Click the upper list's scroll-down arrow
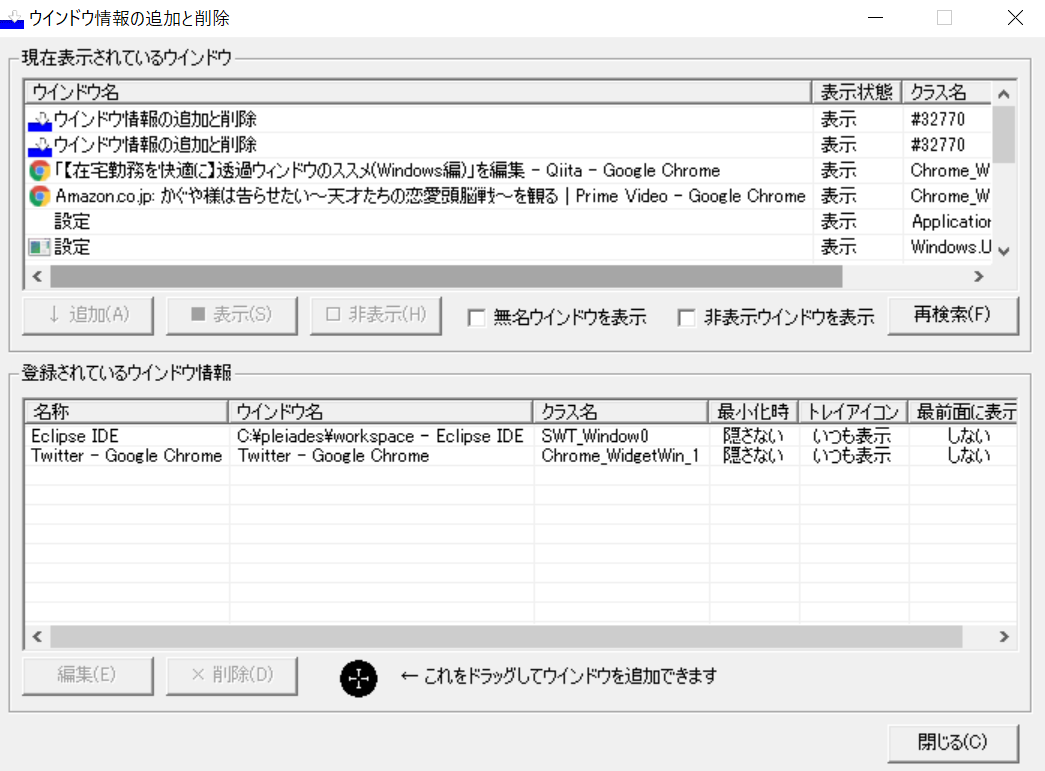The width and height of the screenshot is (1045, 771). pos(1004,251)
